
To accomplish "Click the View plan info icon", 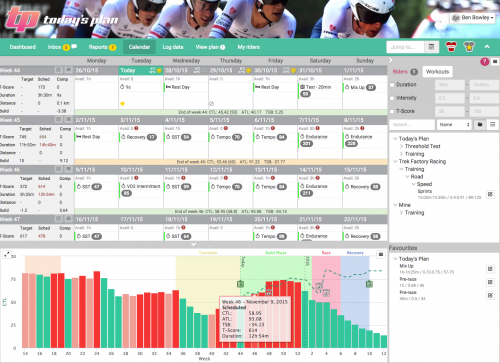I will (223, 47).
